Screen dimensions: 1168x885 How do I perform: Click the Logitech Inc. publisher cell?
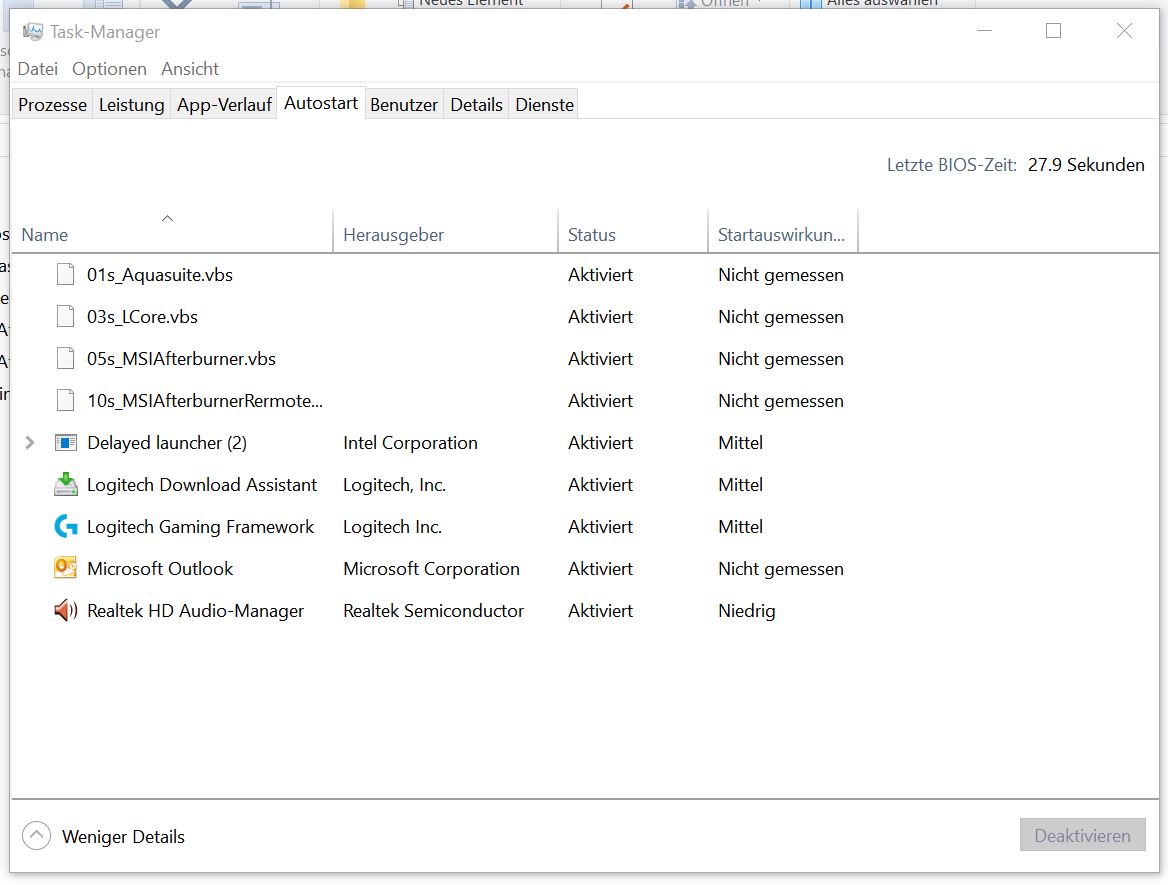click(x=392, y=527)
